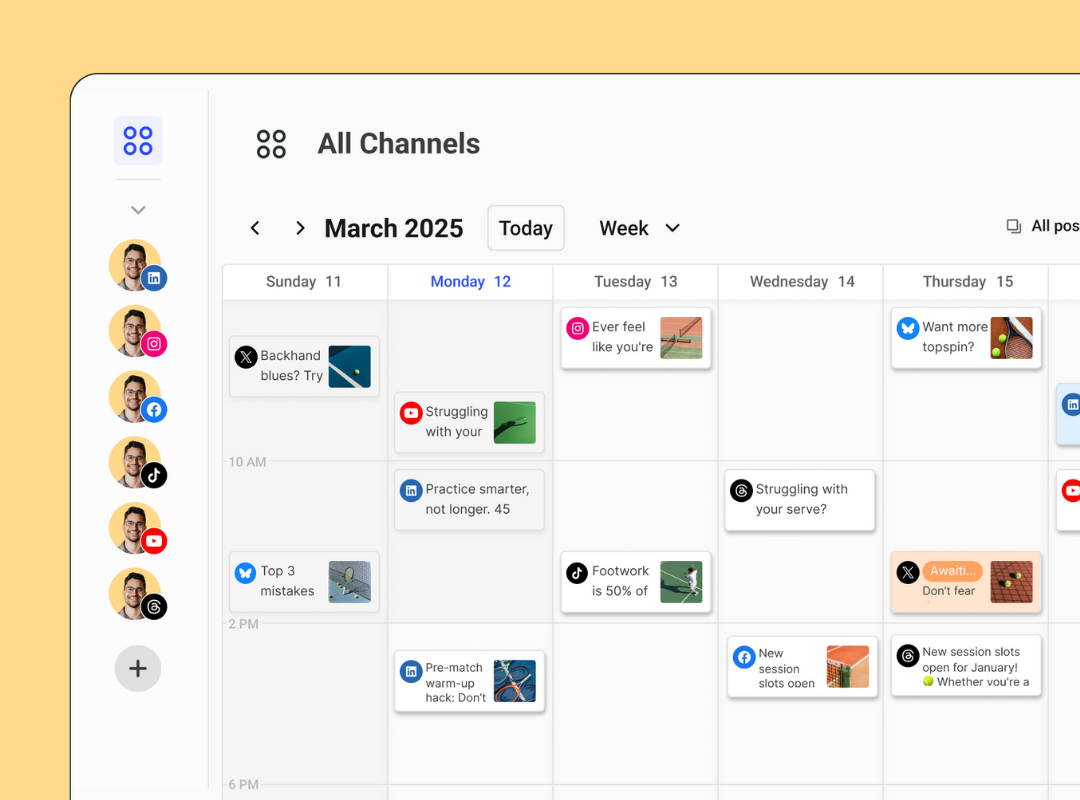Click the Tuesday 13 column header
Screen dimensions: 1080x800
tap(634, 281)
